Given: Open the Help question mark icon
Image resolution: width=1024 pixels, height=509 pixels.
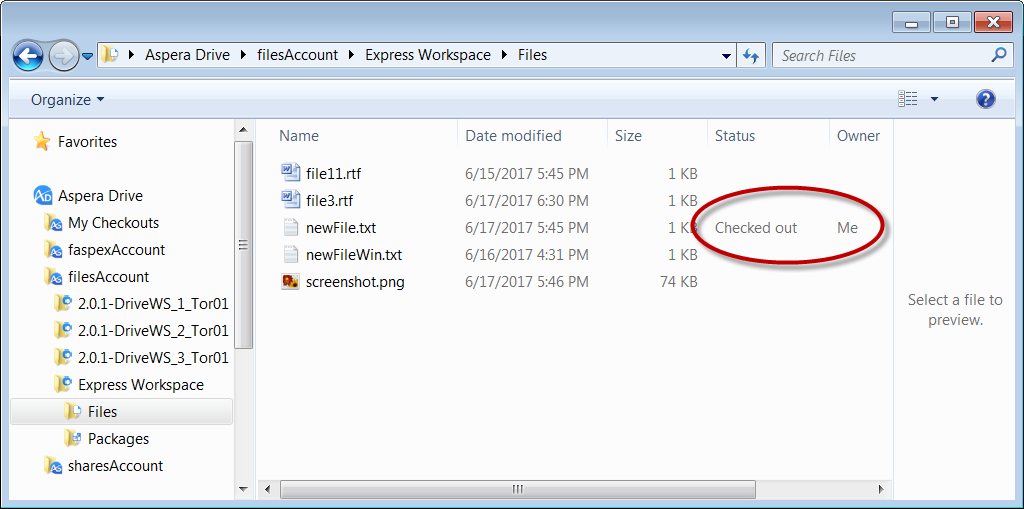Looking at the screenshot, I should pos(985,99).
